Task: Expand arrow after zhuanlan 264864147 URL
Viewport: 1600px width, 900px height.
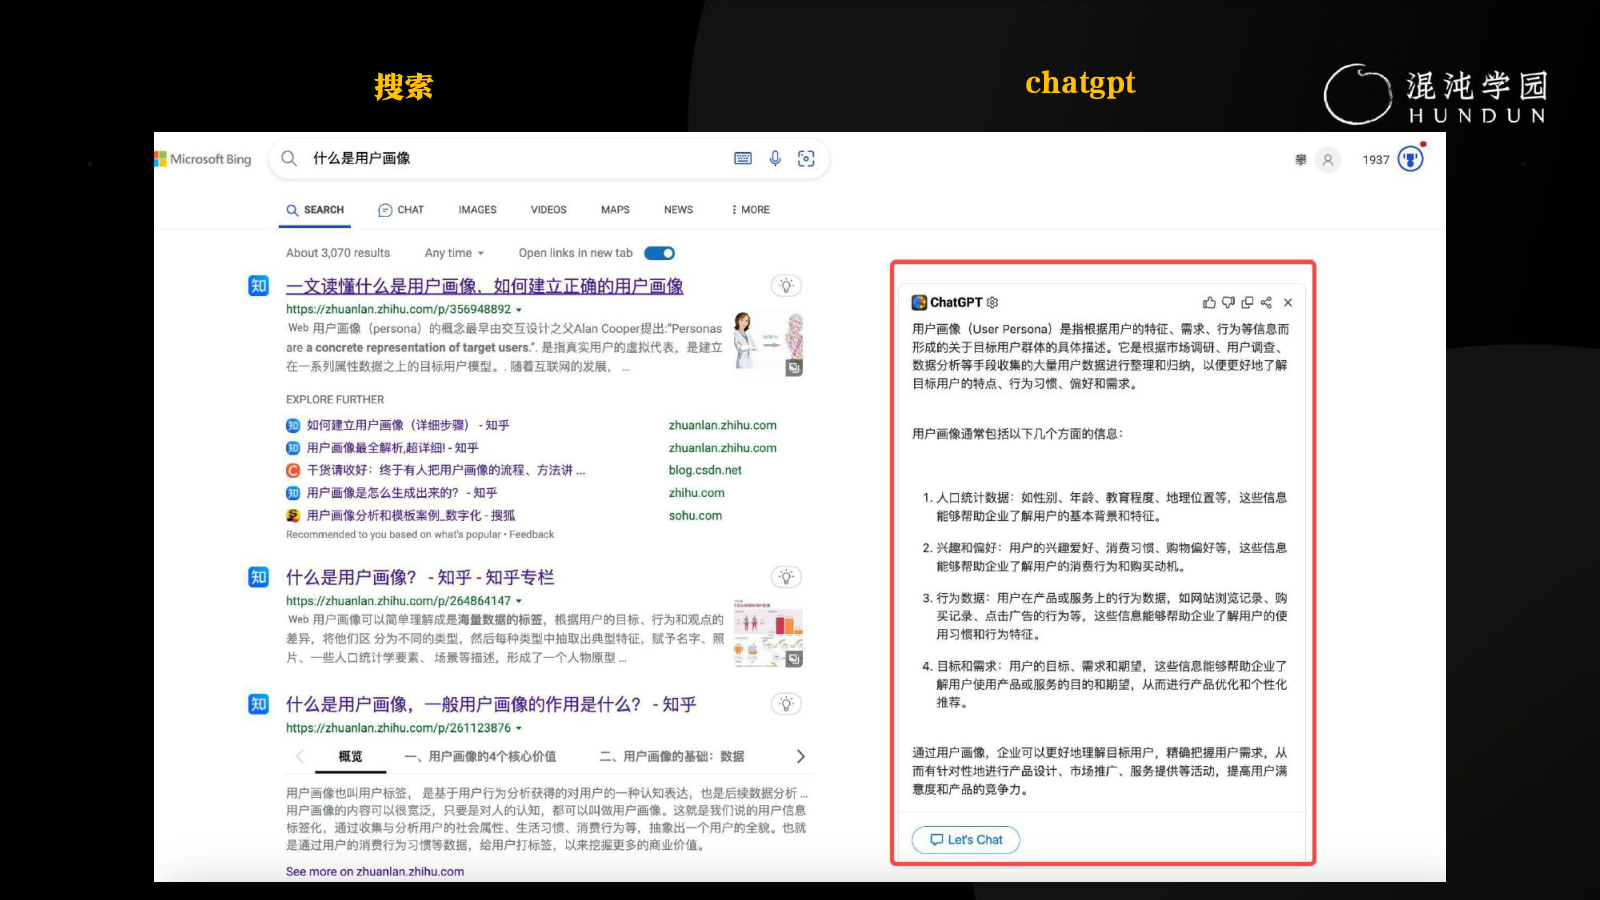Action: (x=518, y=601)
